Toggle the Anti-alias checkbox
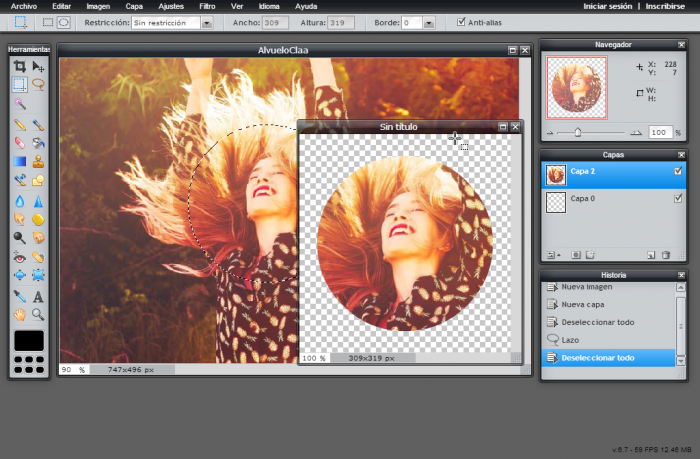This screenshot has height=459, width=700. tap(460, 22)
